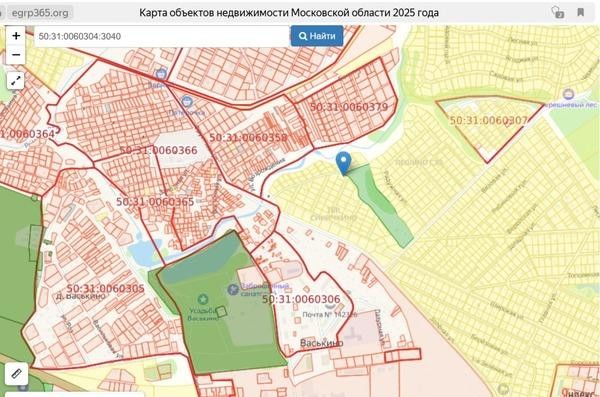Click the sanatorium marker icon

pos(233,289)
